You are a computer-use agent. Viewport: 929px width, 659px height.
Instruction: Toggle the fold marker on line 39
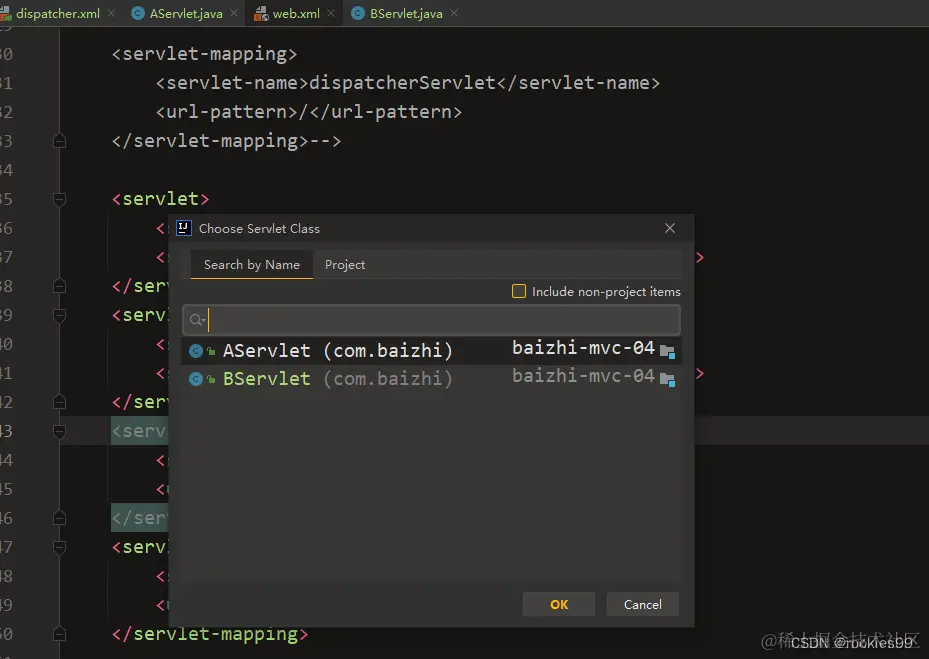(59, 315)
